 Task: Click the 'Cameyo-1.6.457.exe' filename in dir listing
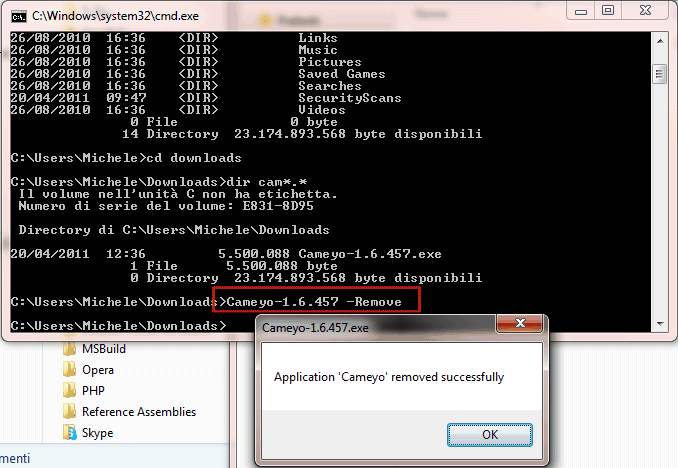pos(370,254)
